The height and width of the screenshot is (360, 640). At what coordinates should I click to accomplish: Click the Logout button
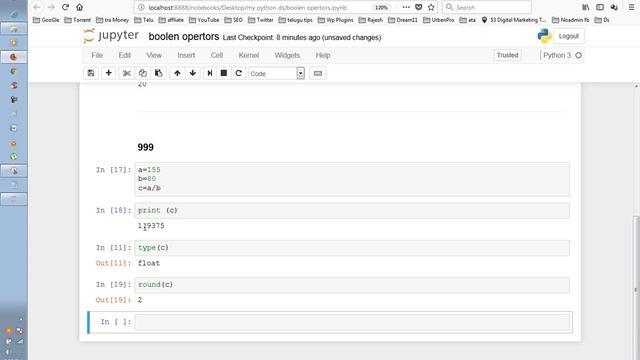[x=569, y=36]
